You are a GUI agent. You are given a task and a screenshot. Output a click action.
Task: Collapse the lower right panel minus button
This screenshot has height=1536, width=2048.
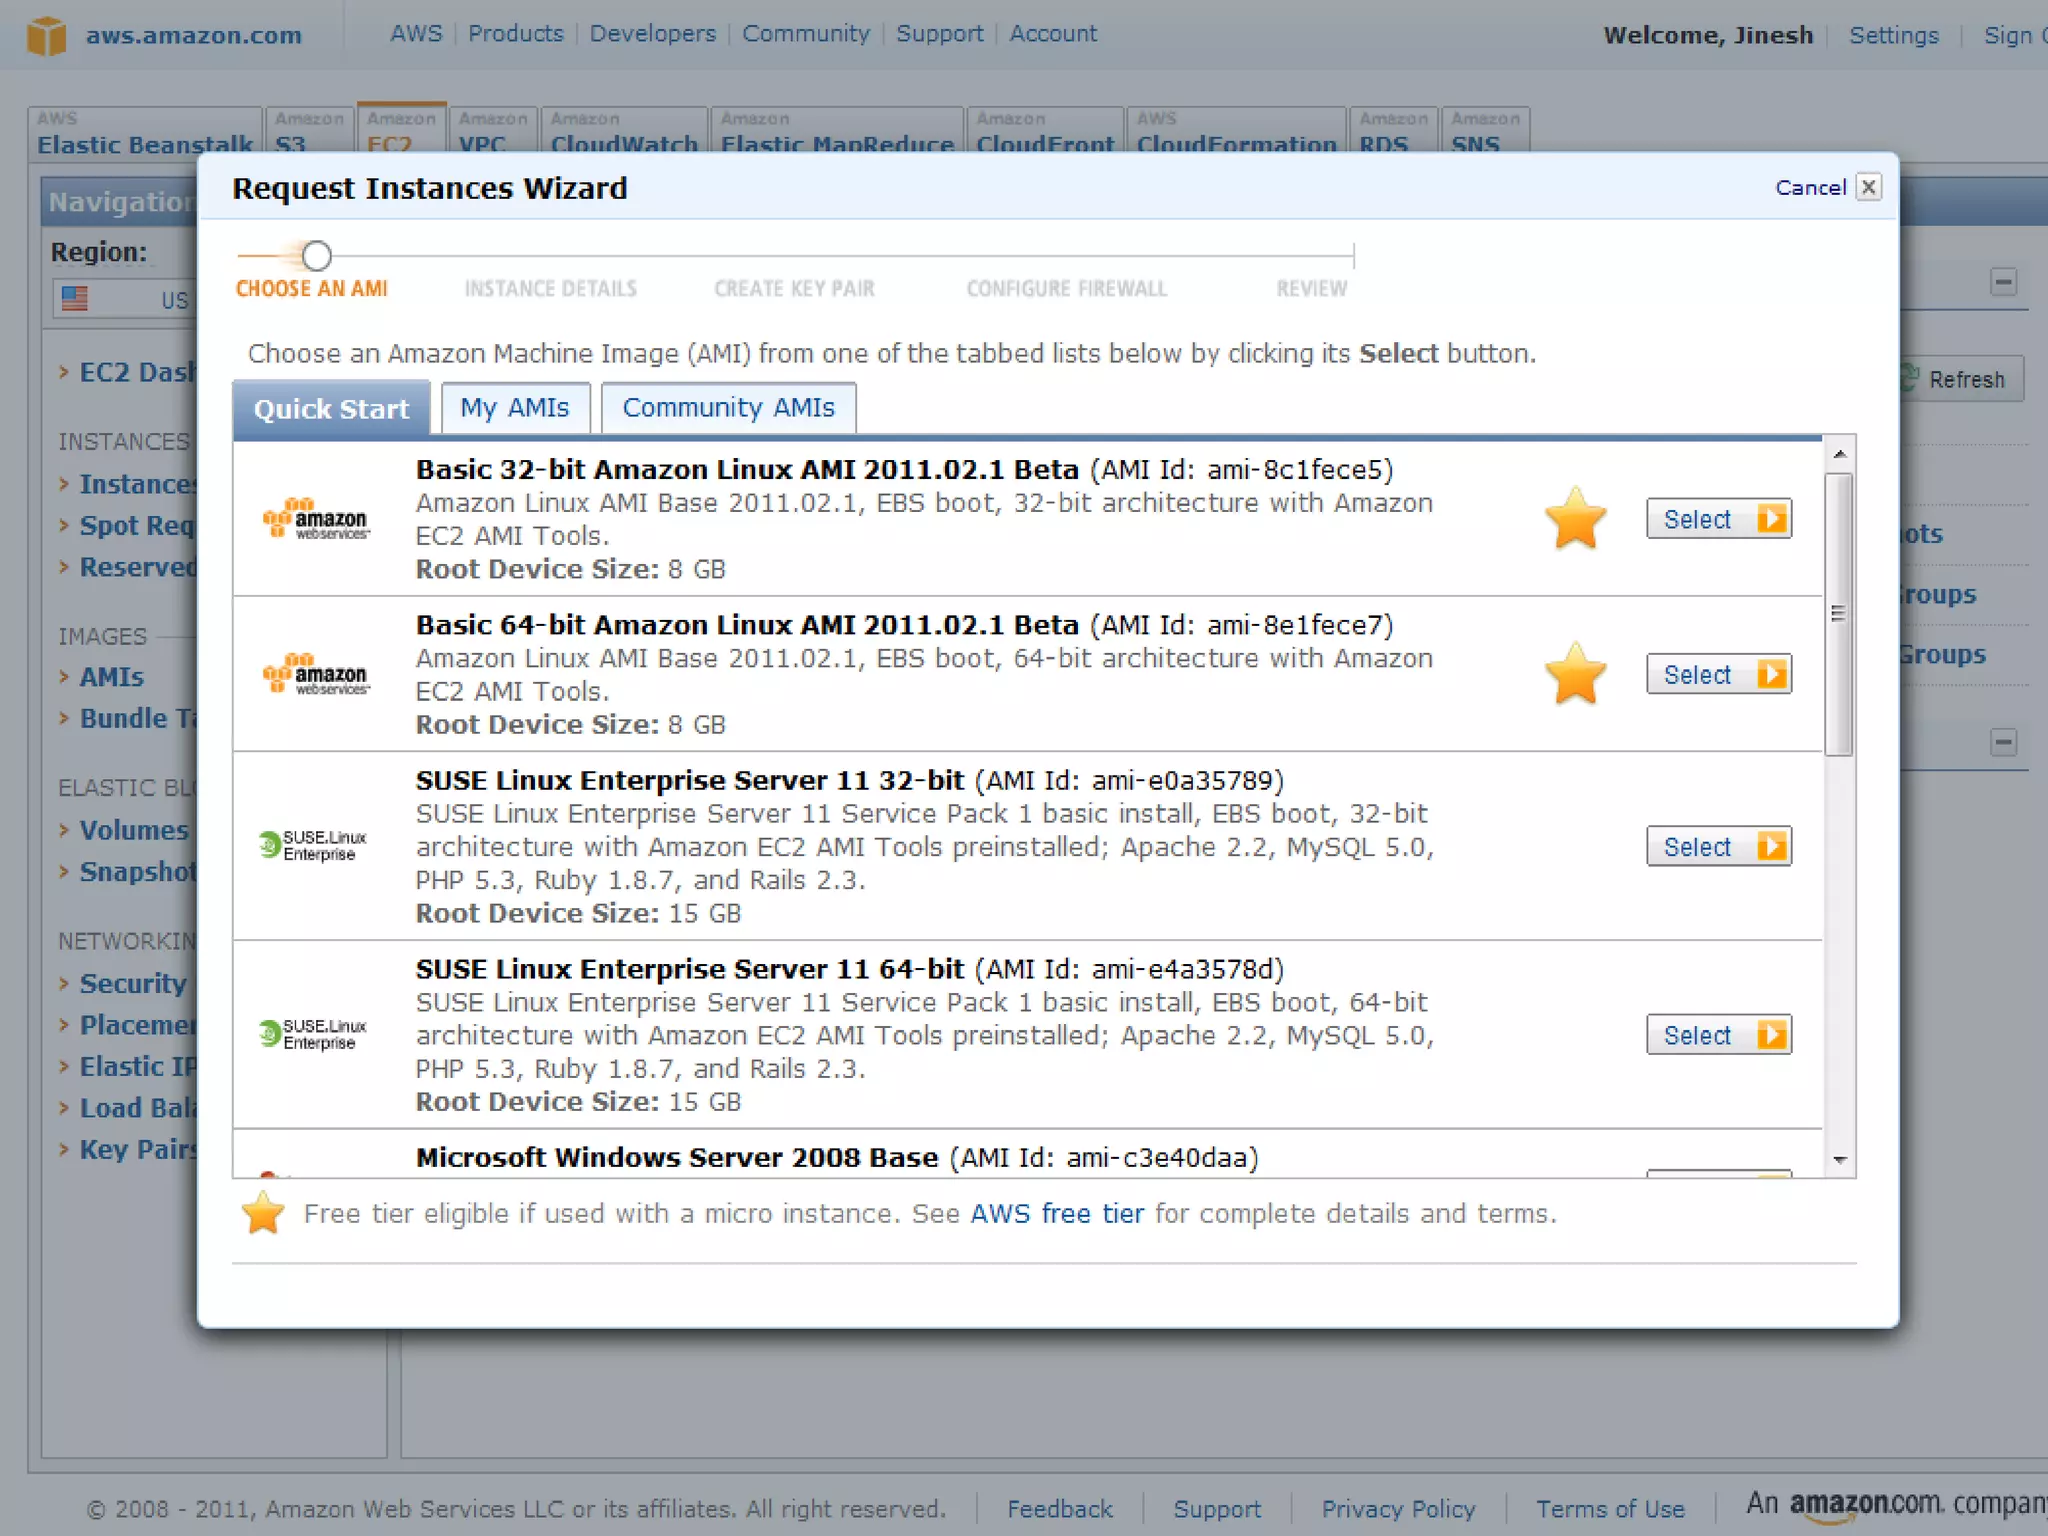click(x=2002, y=742)
